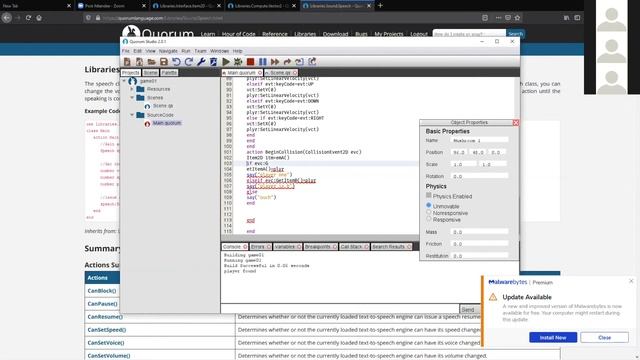Run the program with the green play icon
This screenshot has height=360, width=640.
pyautogui.click(x=226, y=62)
